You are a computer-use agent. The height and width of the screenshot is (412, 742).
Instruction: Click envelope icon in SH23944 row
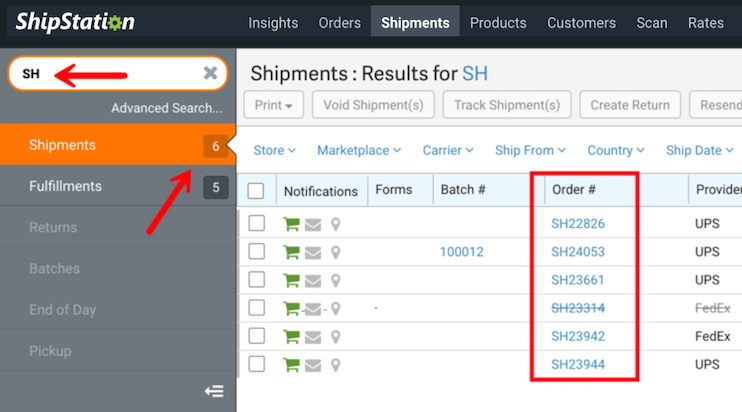pyautogui.click(x=313, y=364)
